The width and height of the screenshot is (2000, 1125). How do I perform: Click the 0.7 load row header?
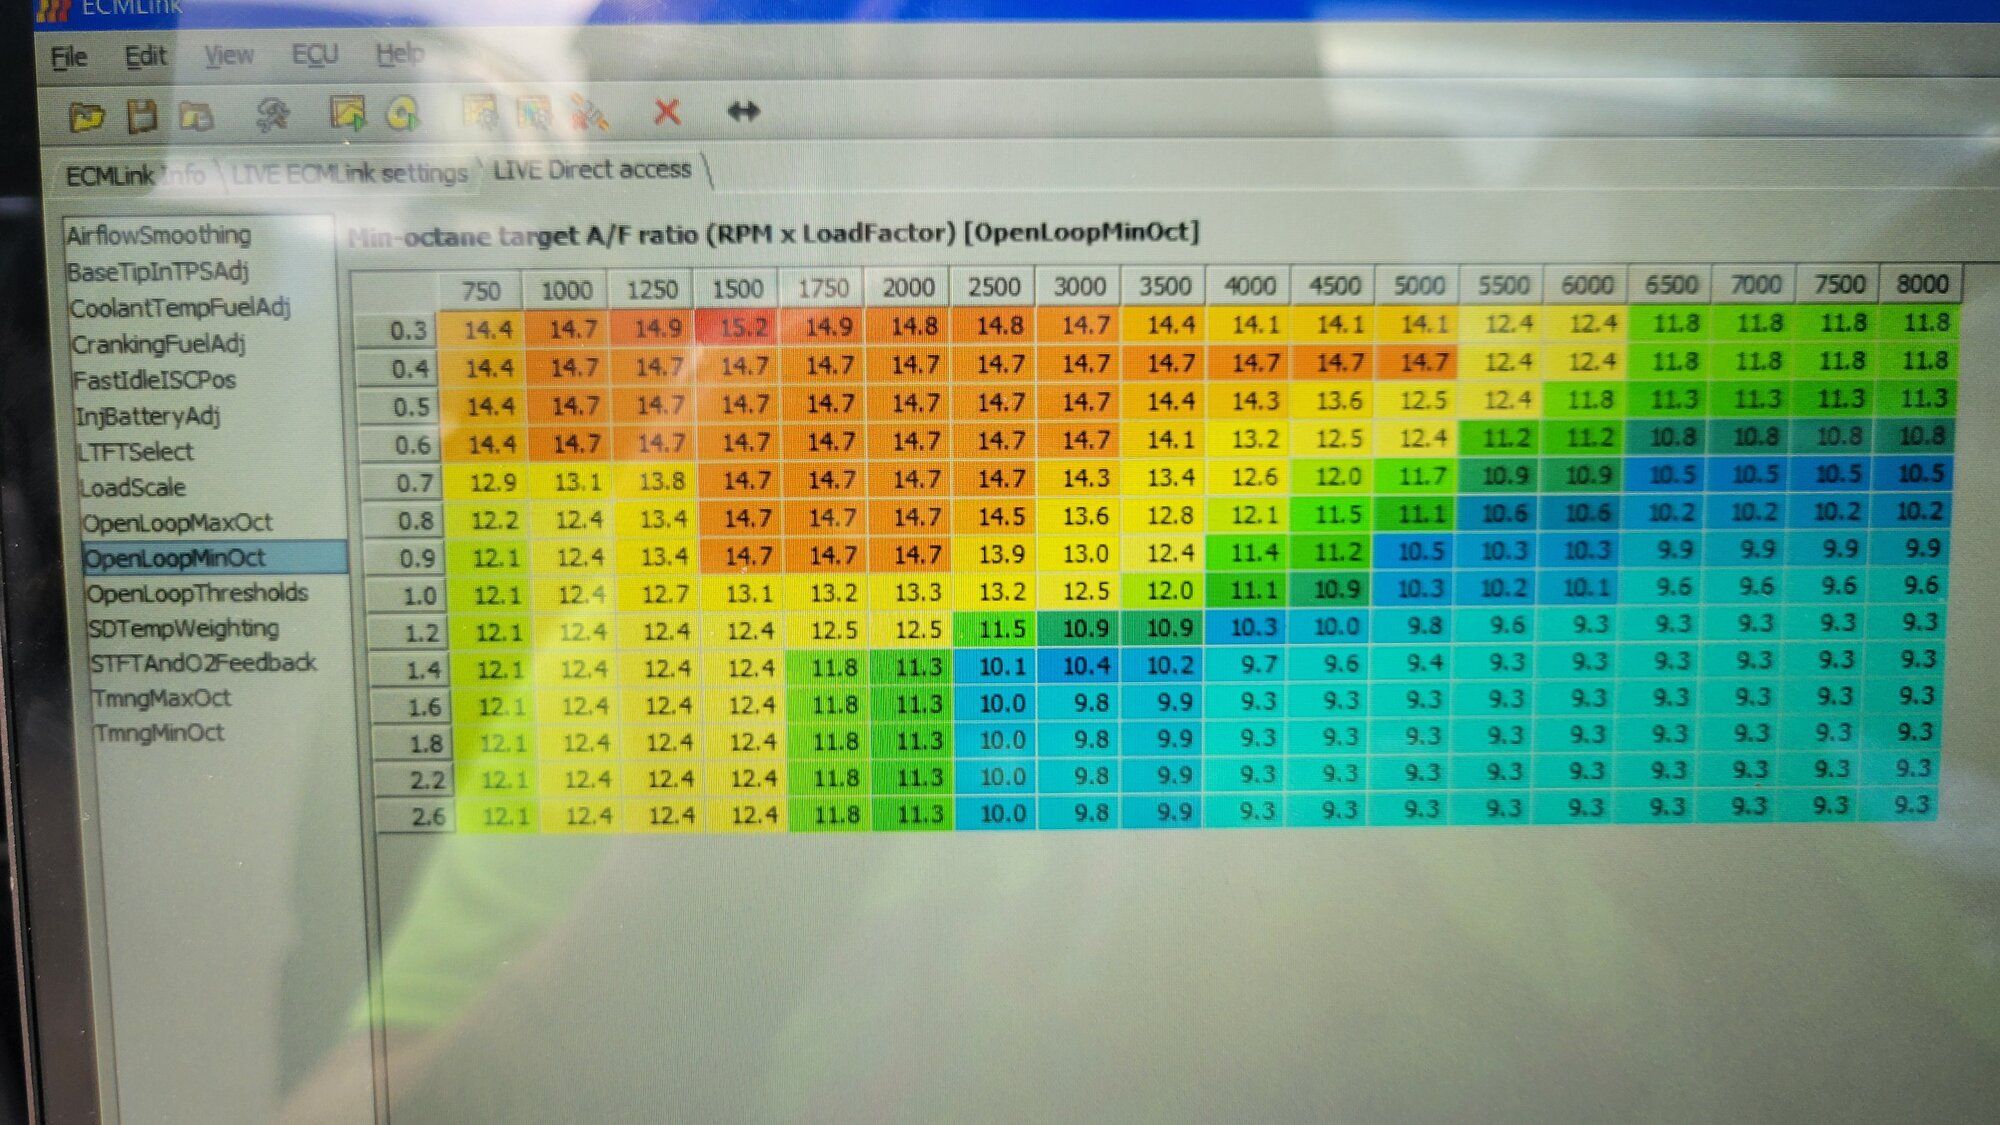point(402,484)
